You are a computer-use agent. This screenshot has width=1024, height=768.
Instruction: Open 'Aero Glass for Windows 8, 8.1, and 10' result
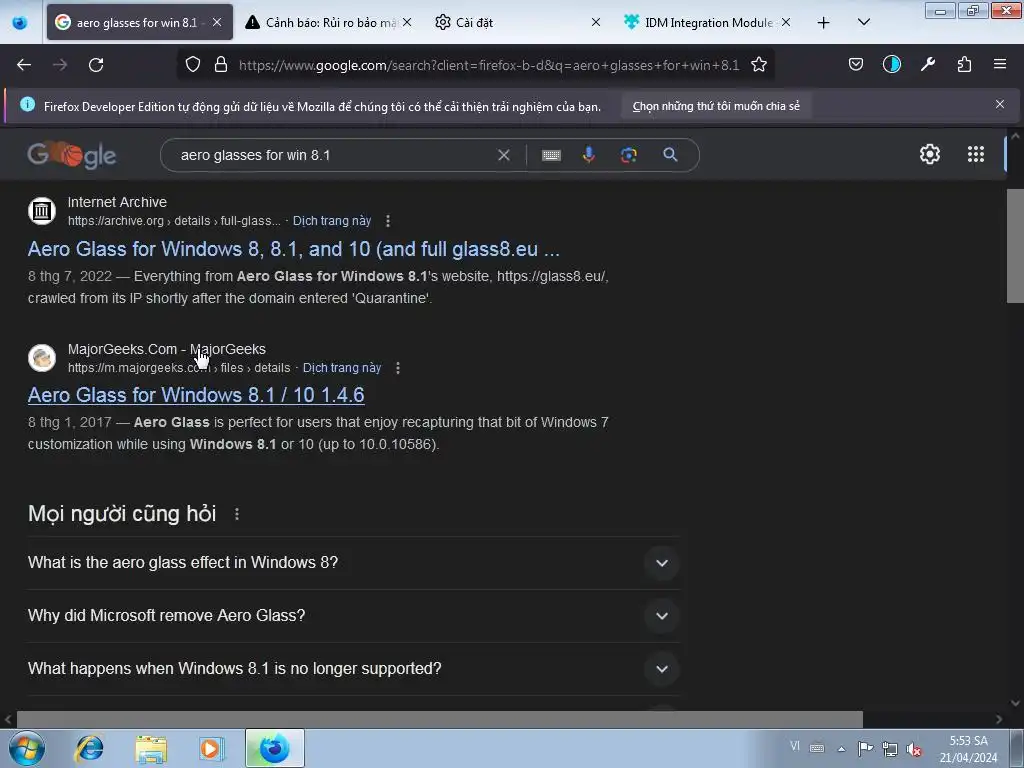point(293,249)
